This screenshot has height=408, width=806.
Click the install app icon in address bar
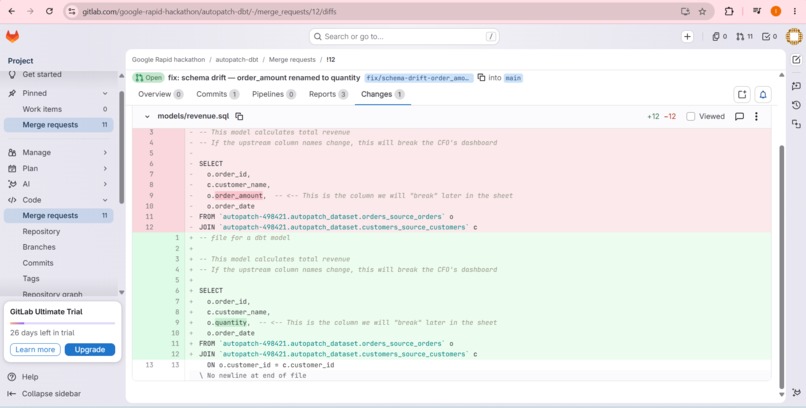coord(685,11)
